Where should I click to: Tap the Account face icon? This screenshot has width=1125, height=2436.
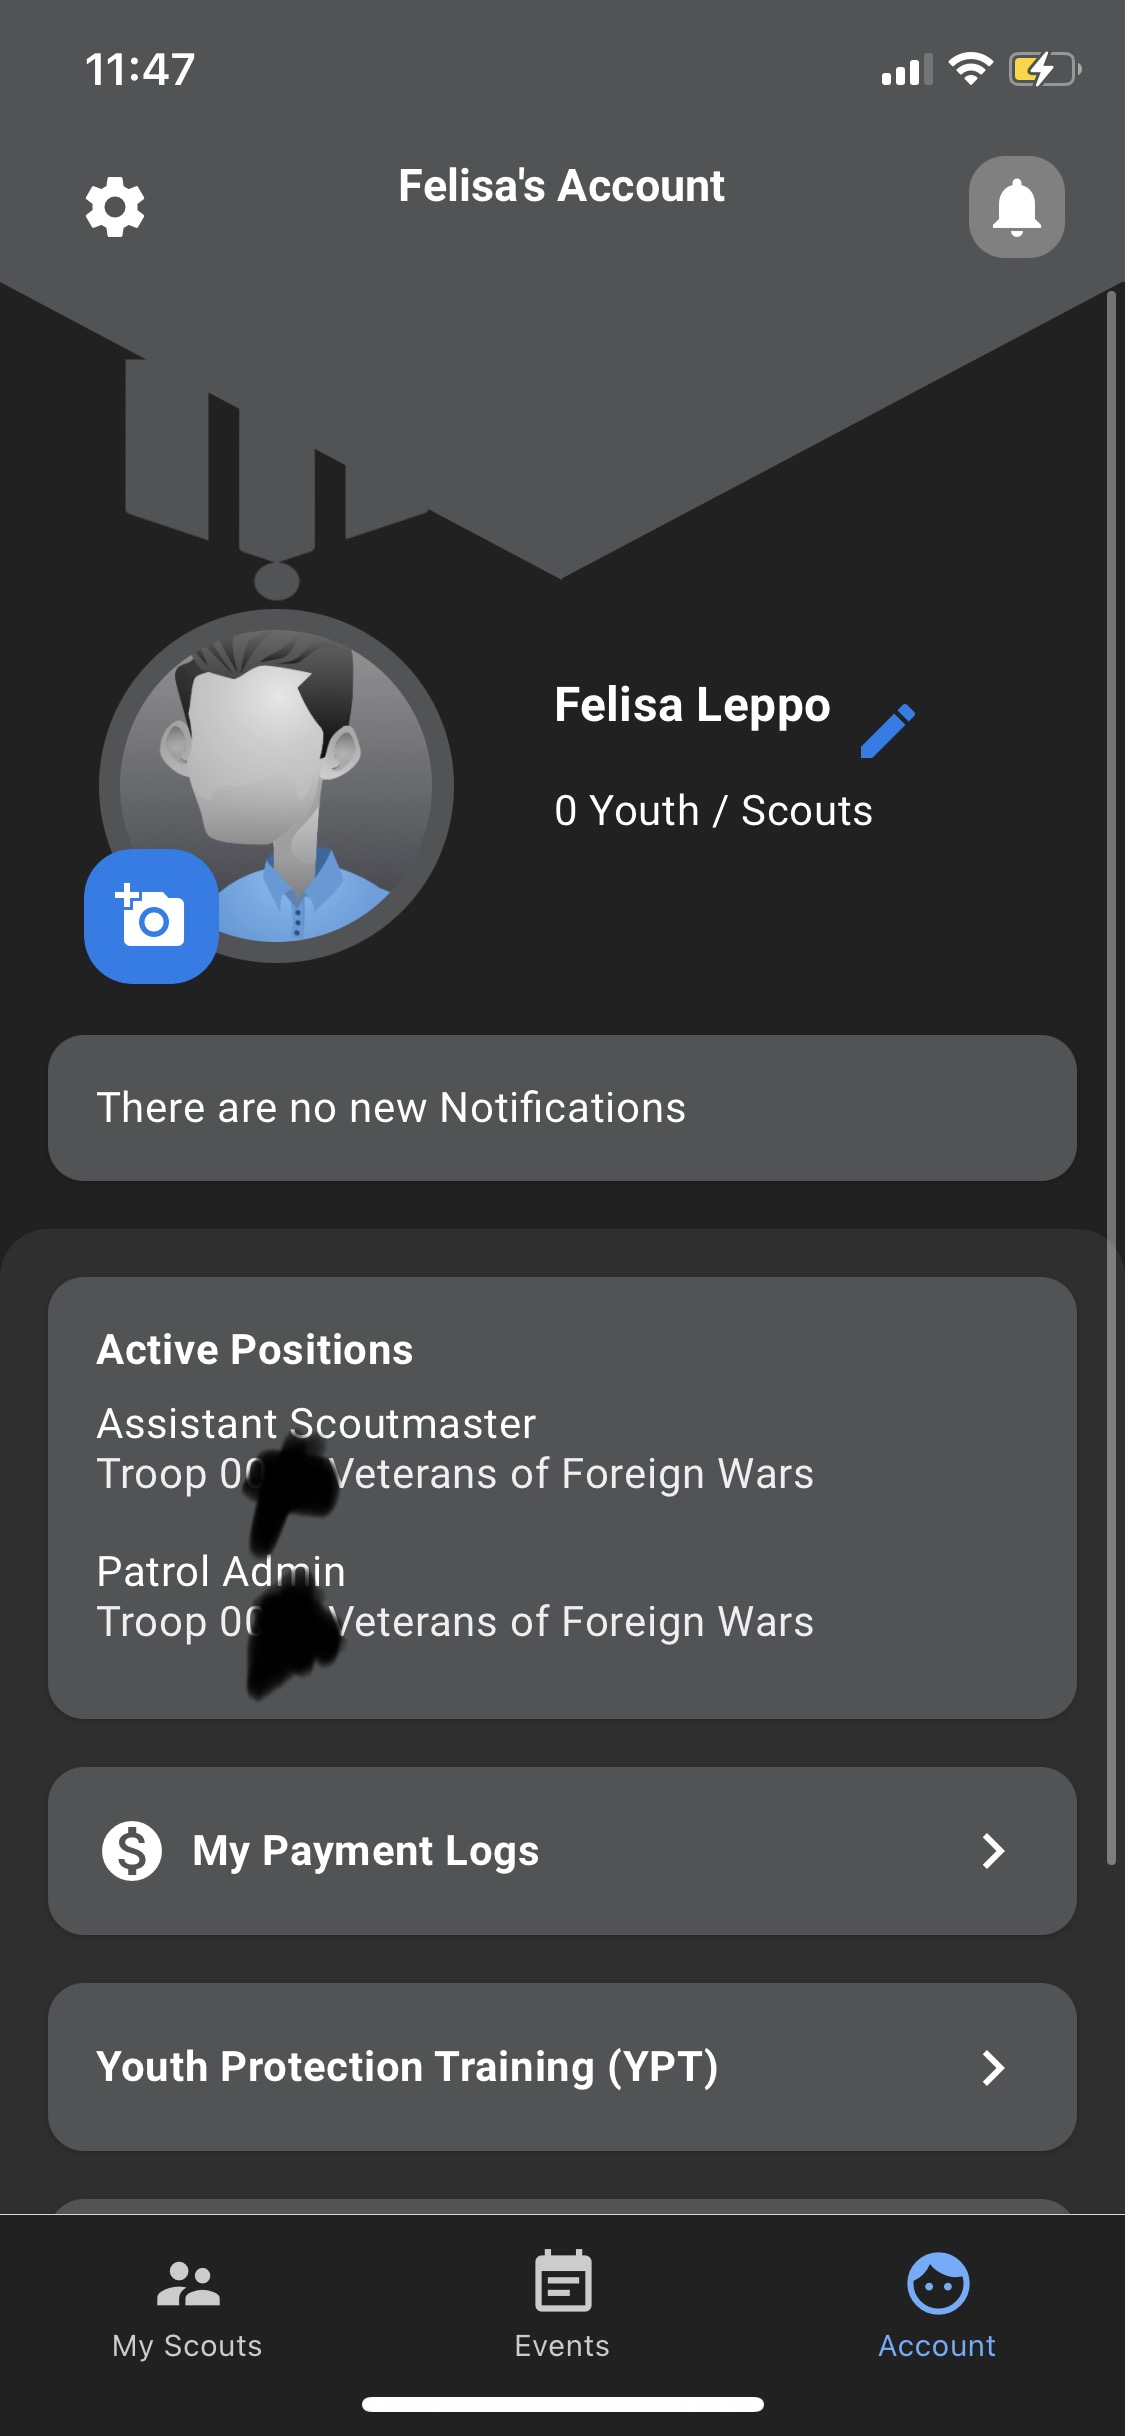pos(937,2283)
